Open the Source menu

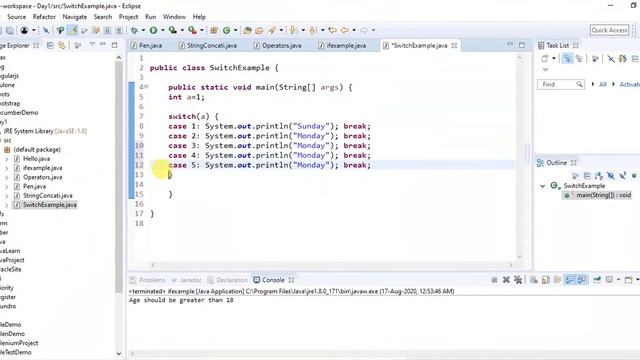17,17
